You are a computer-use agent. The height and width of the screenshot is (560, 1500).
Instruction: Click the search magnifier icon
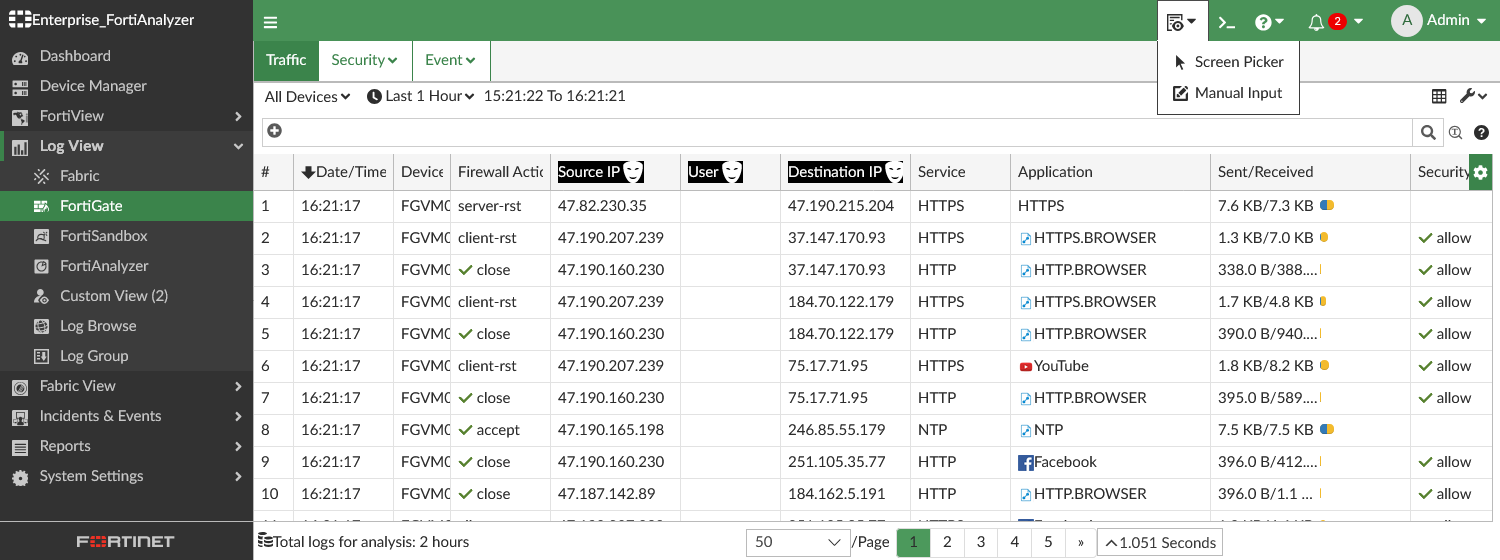pyautogui.click(x=1427, y=132)
